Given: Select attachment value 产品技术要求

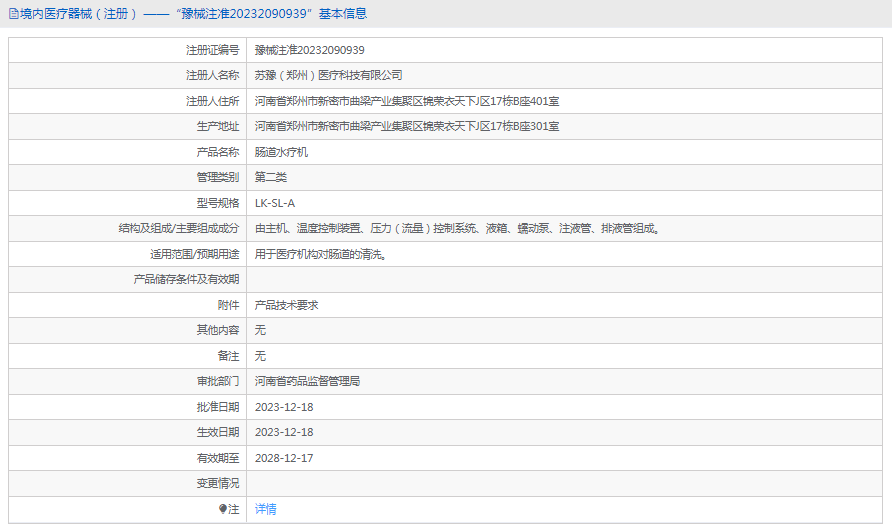Looking at the screenshot, I should 287,305.
